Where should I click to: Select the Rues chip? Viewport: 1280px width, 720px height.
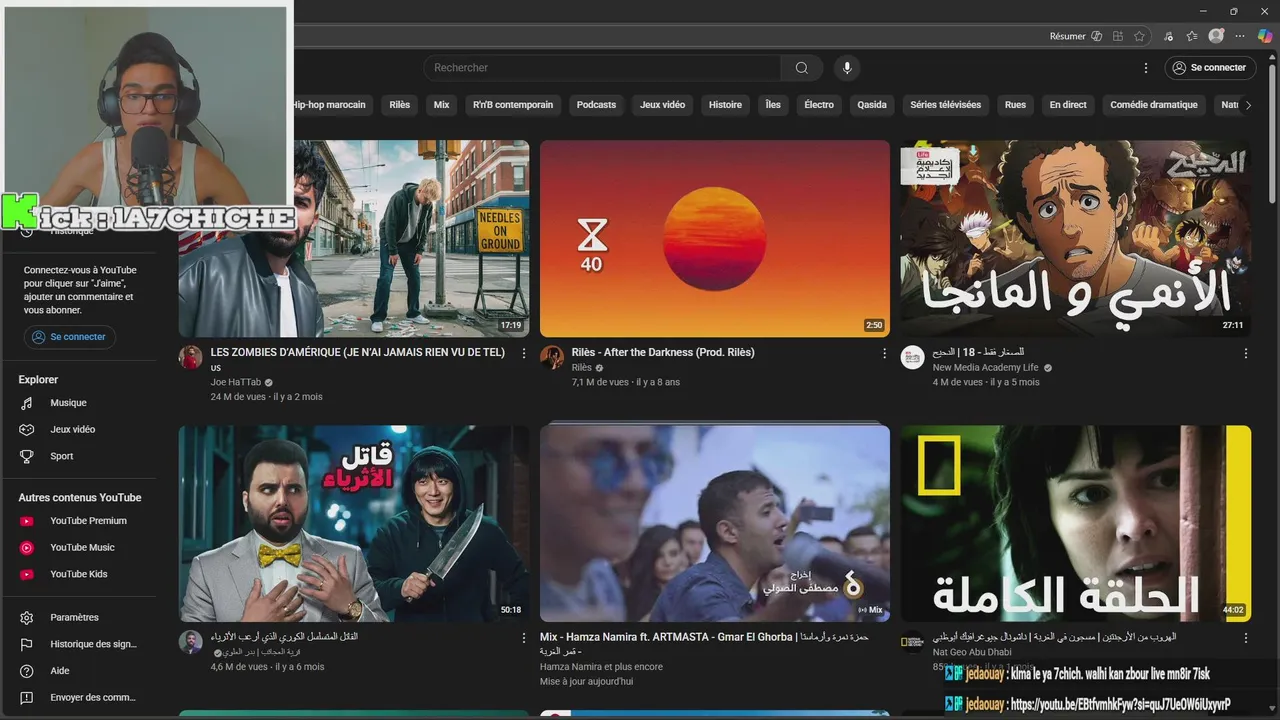pos(1015,105)
